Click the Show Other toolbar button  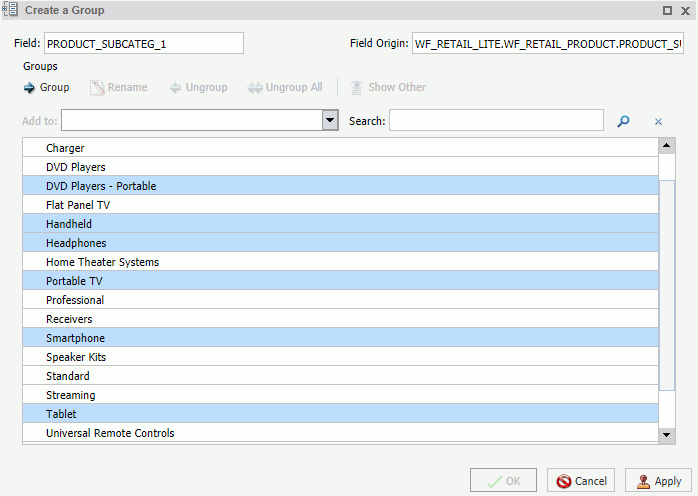pyautogui.click(x=388, y=87)
